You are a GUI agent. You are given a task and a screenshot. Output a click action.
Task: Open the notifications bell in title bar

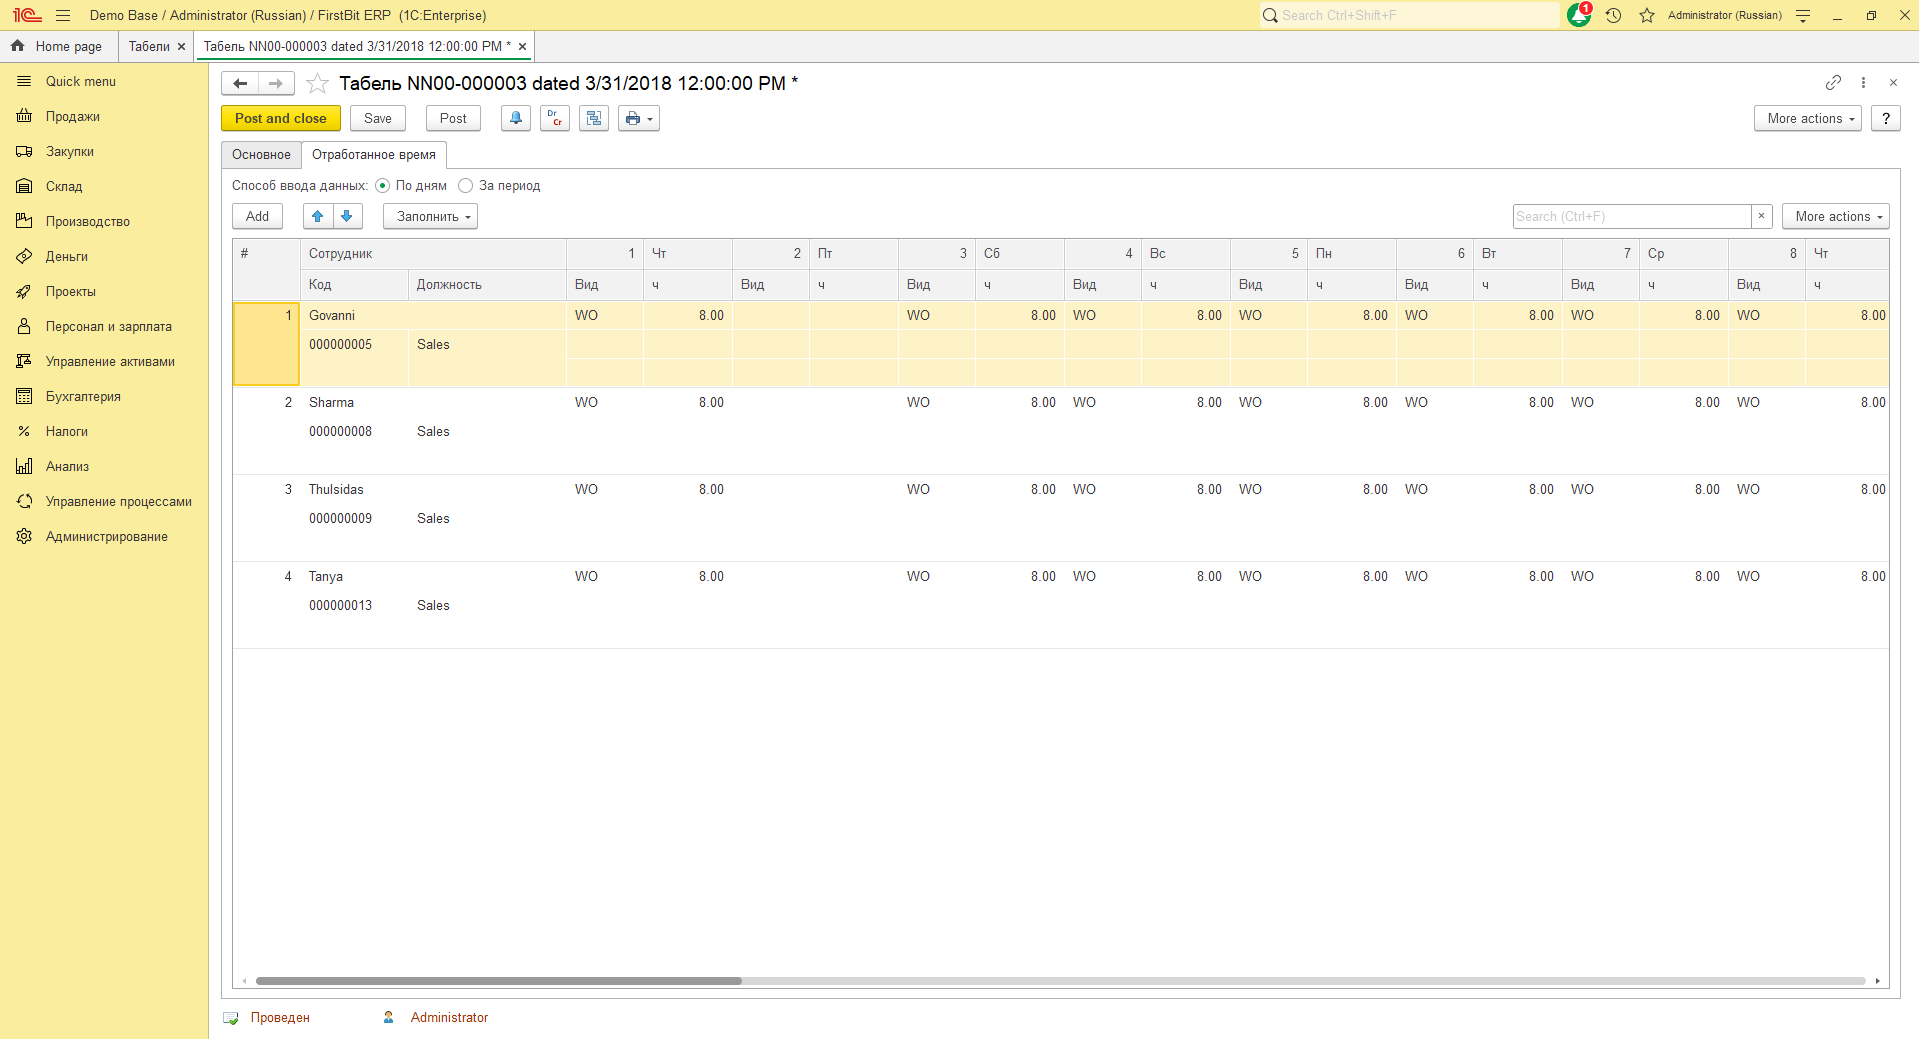tap(1579, 15)
